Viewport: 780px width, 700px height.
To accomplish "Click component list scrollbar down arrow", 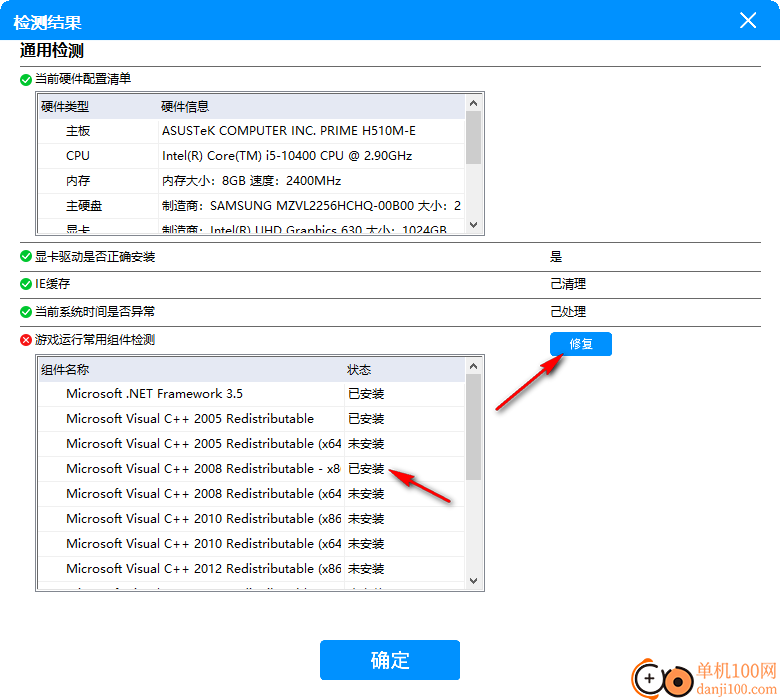I will pyautogui.click(x=473, y=581).
